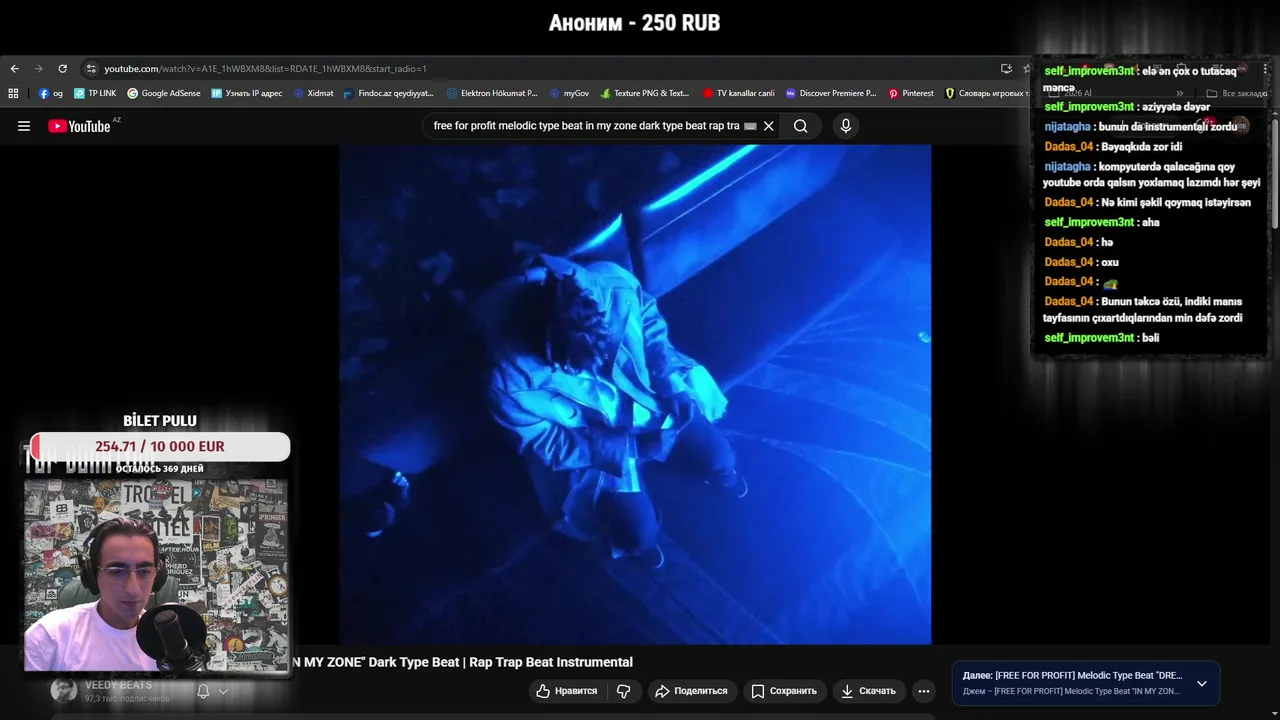1280x720 pixels.
Task: Open the Texture PNG bookmark
Action: pos(645,93)
